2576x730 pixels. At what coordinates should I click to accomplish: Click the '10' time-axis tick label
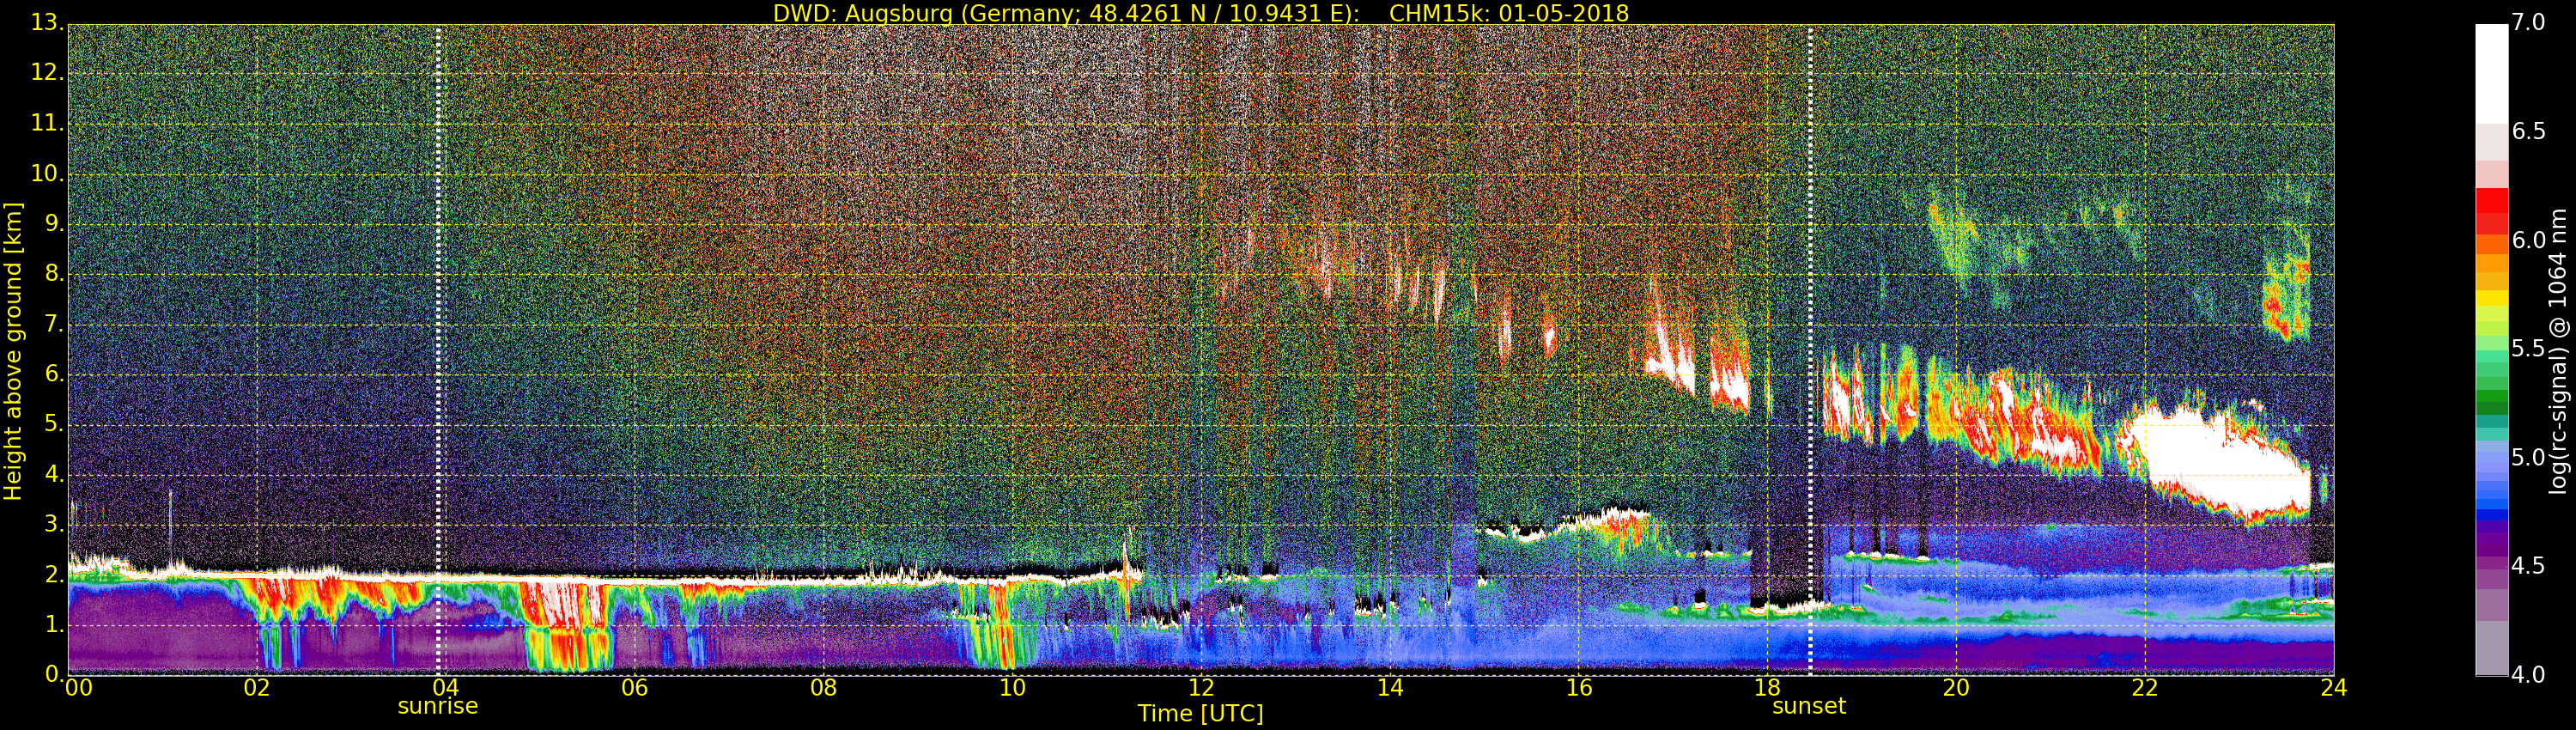pos(1012,687)
